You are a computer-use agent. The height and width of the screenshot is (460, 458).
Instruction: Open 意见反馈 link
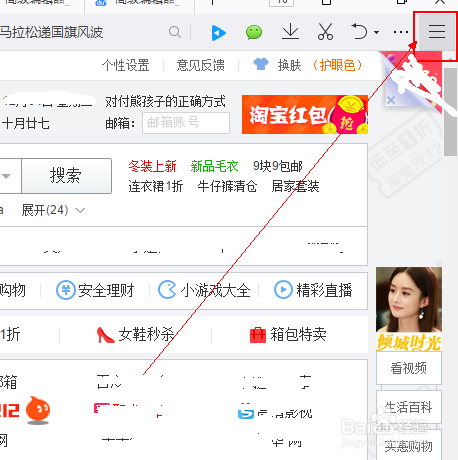pos(201,65)
